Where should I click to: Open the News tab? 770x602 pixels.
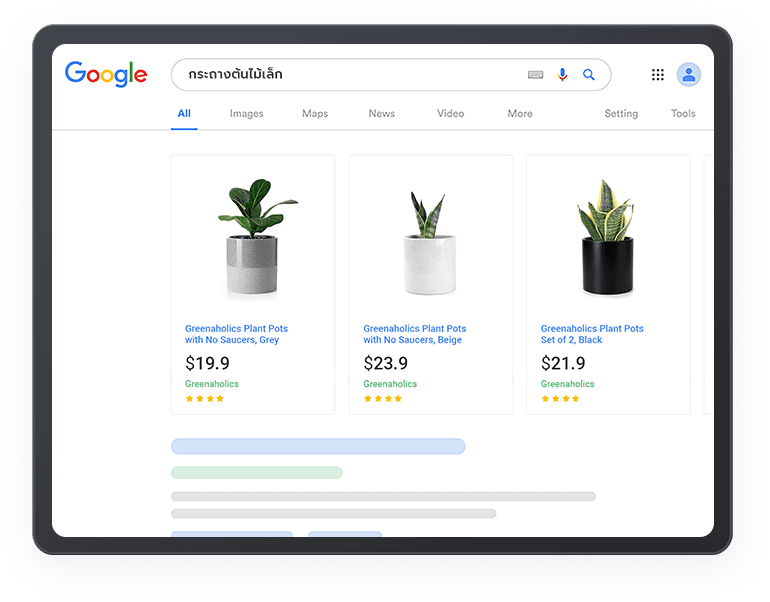381,114
